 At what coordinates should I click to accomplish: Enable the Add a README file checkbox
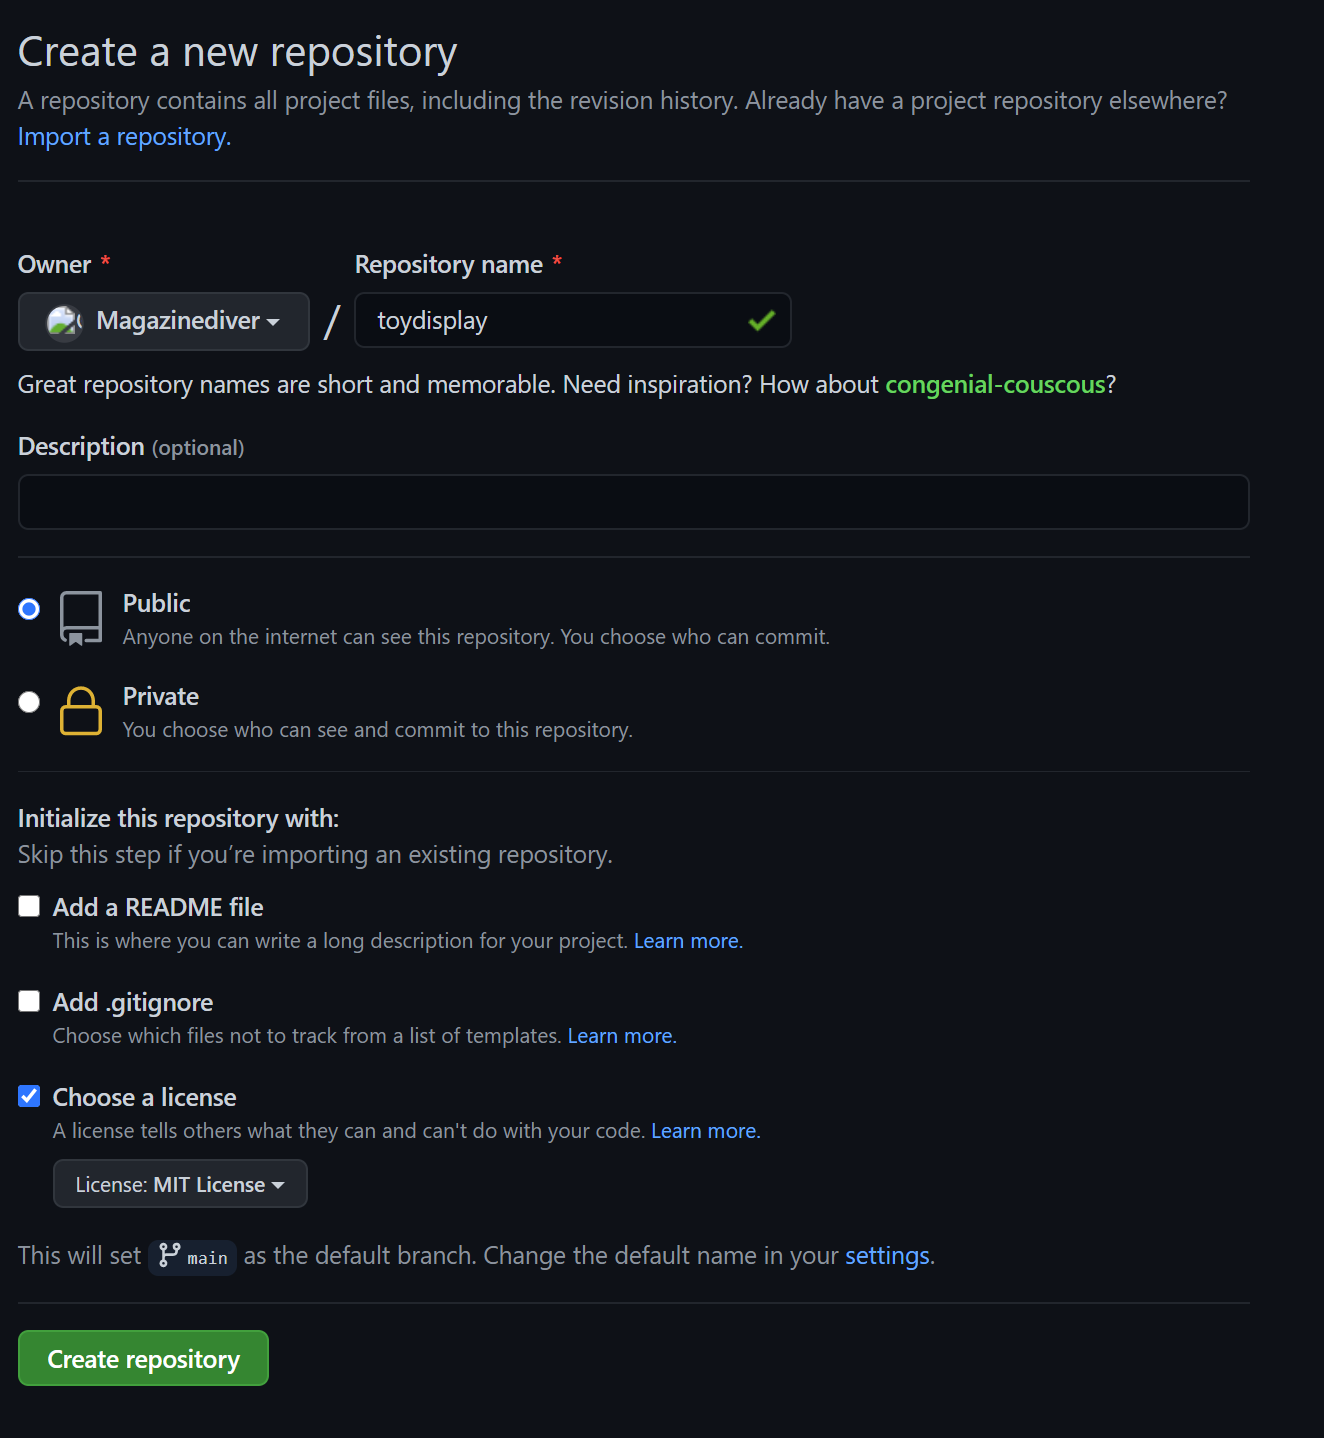pyautogui.click(x=29, y=906)
